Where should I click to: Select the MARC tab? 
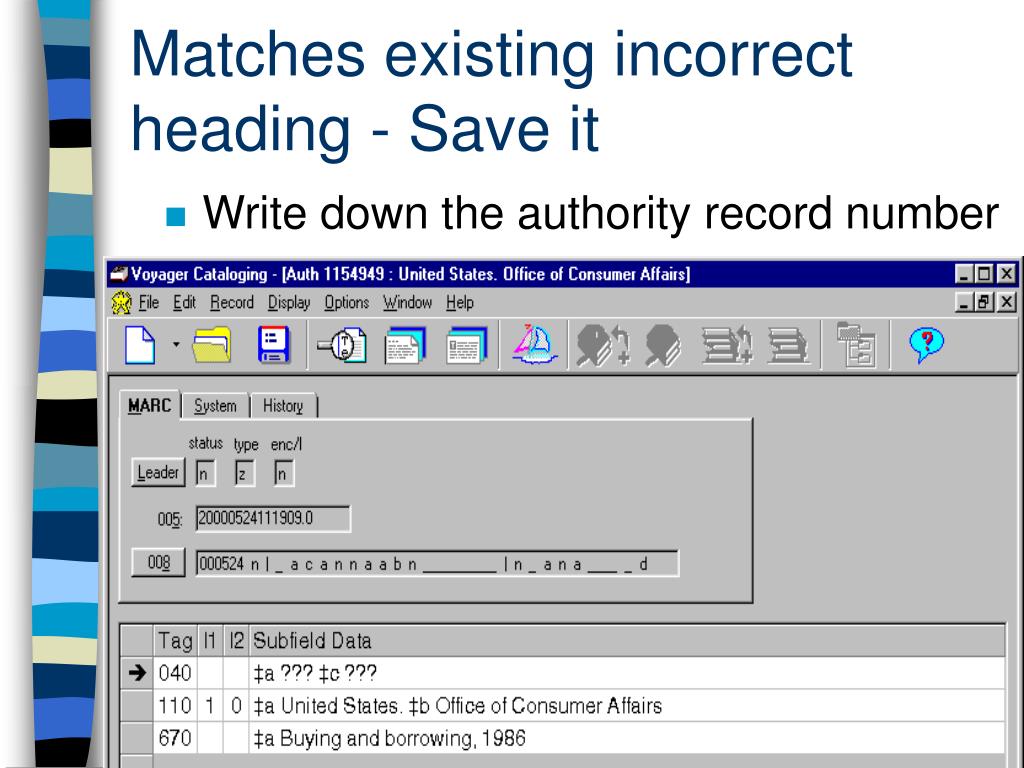pos(150,406)
